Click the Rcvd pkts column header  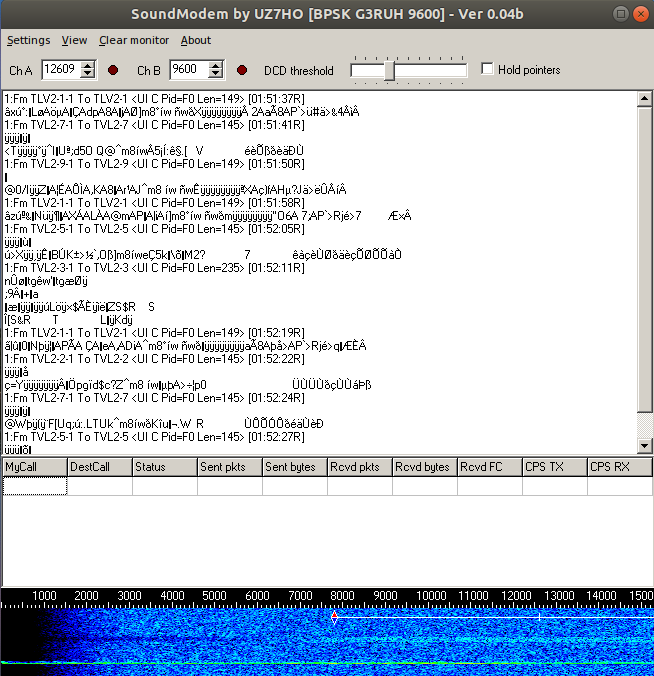tap(360, 467)
